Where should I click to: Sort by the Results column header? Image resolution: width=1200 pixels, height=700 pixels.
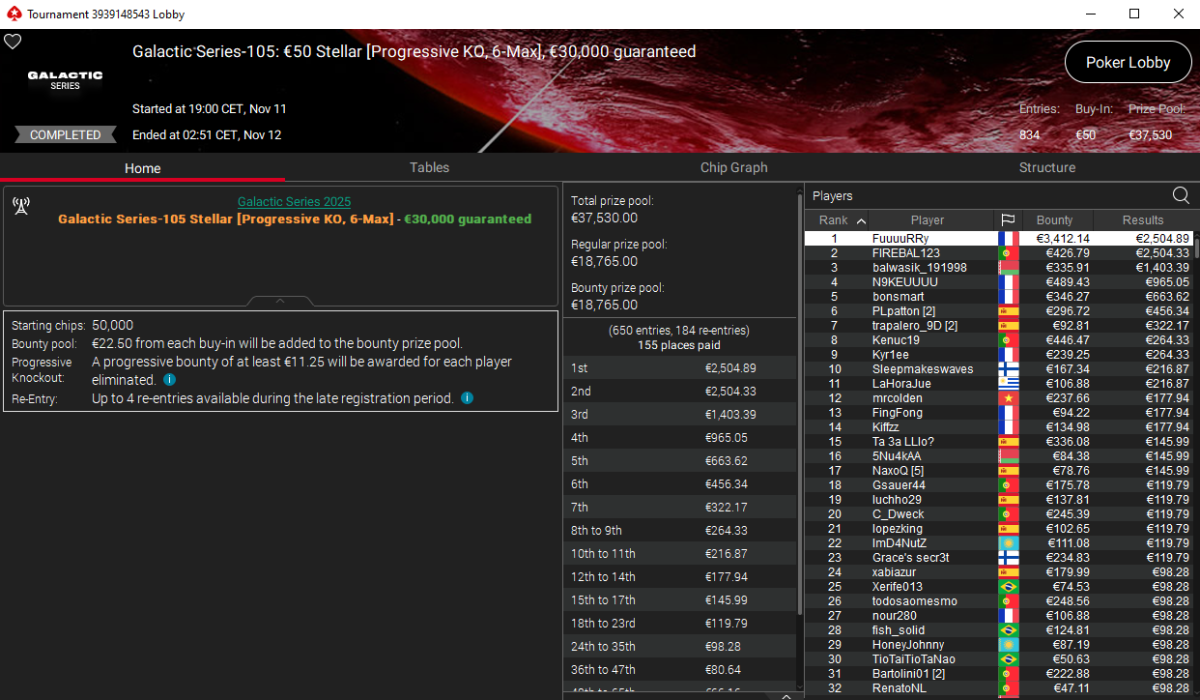[1143, 220]
